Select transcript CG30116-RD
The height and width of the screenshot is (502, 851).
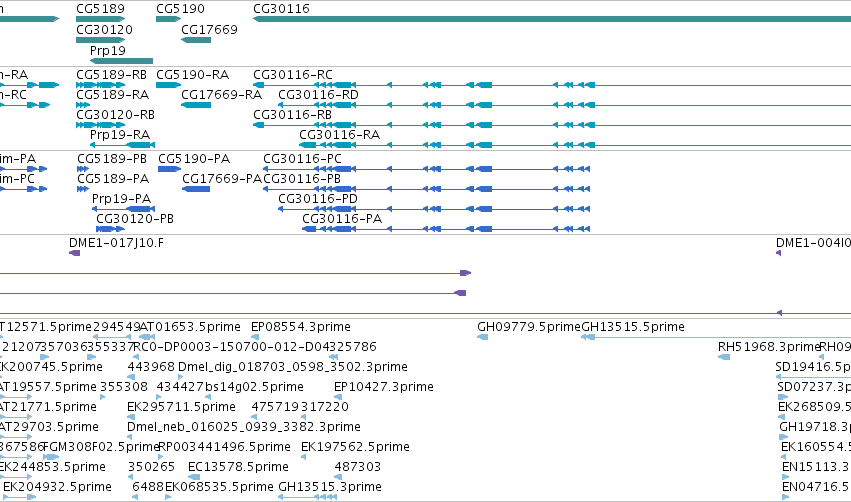564,105
